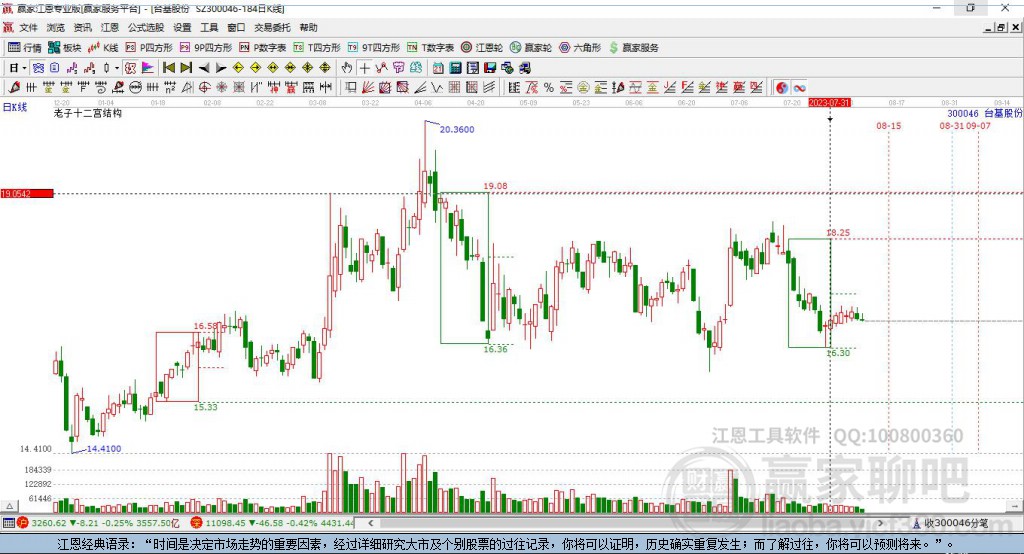Open the 六角形 tool
Image resolution: width=1024 pixels, height=554 pixels.
click(x=580, y=48)
